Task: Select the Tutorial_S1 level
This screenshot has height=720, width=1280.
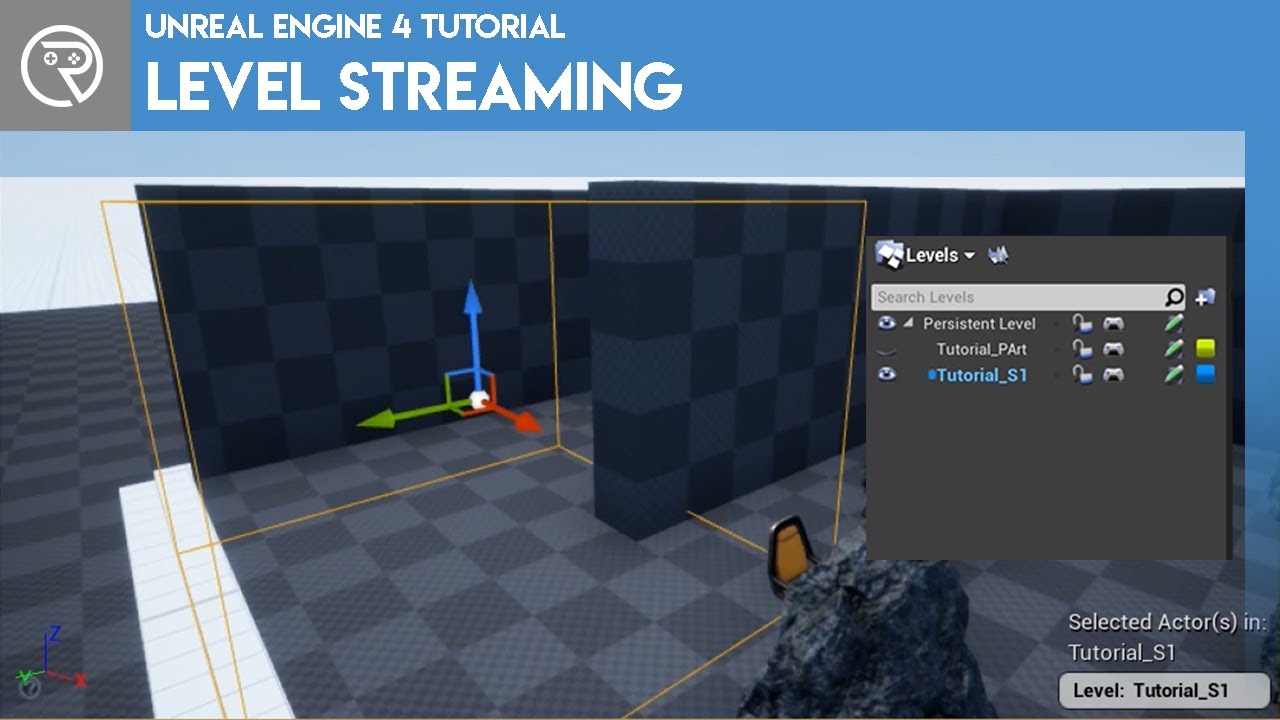Action: click(x=982, y=375)
